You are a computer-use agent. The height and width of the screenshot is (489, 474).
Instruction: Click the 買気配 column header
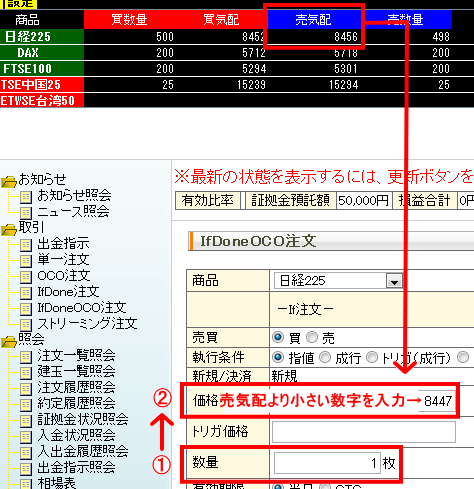(x=222, y=19)
